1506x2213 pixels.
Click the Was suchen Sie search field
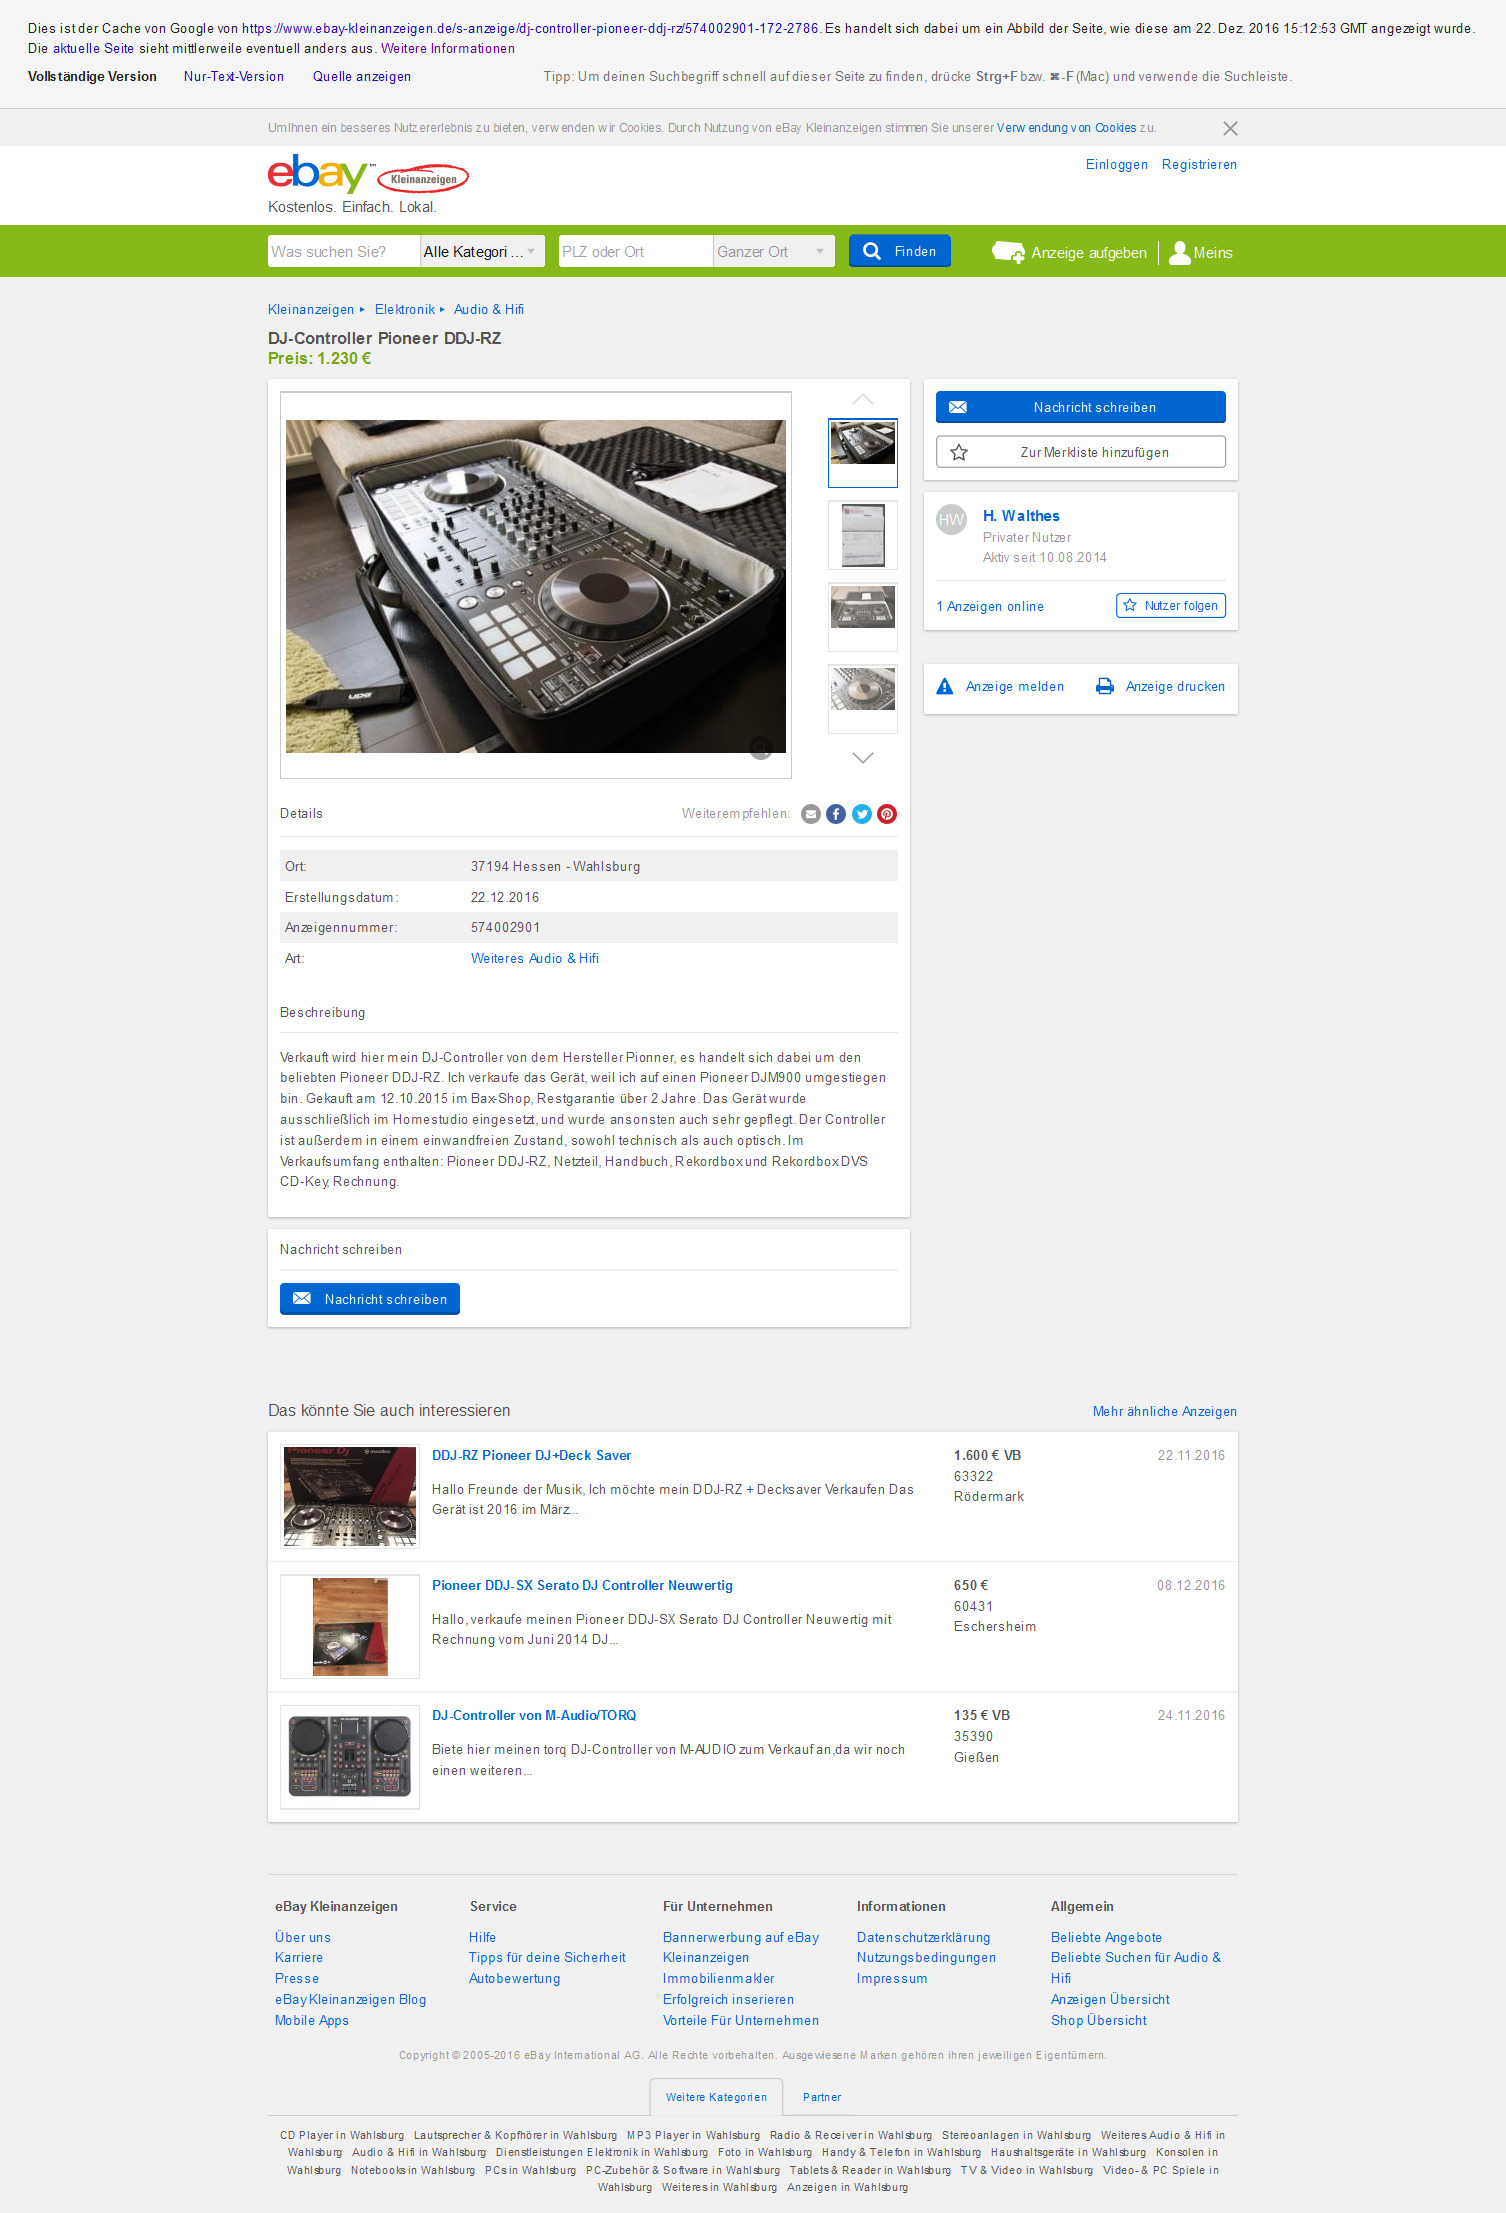(344, 251)
